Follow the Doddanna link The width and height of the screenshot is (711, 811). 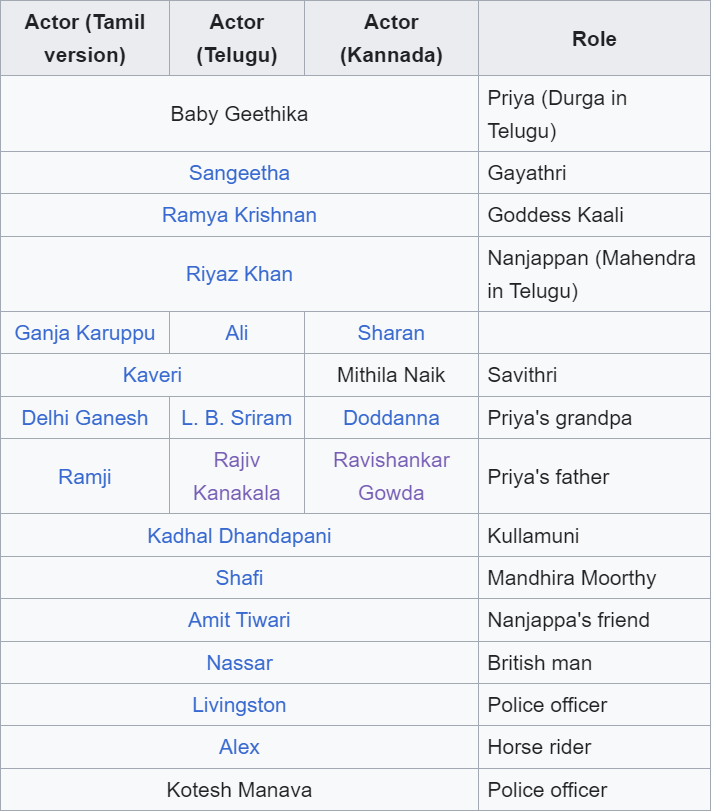tap(391, 418)
